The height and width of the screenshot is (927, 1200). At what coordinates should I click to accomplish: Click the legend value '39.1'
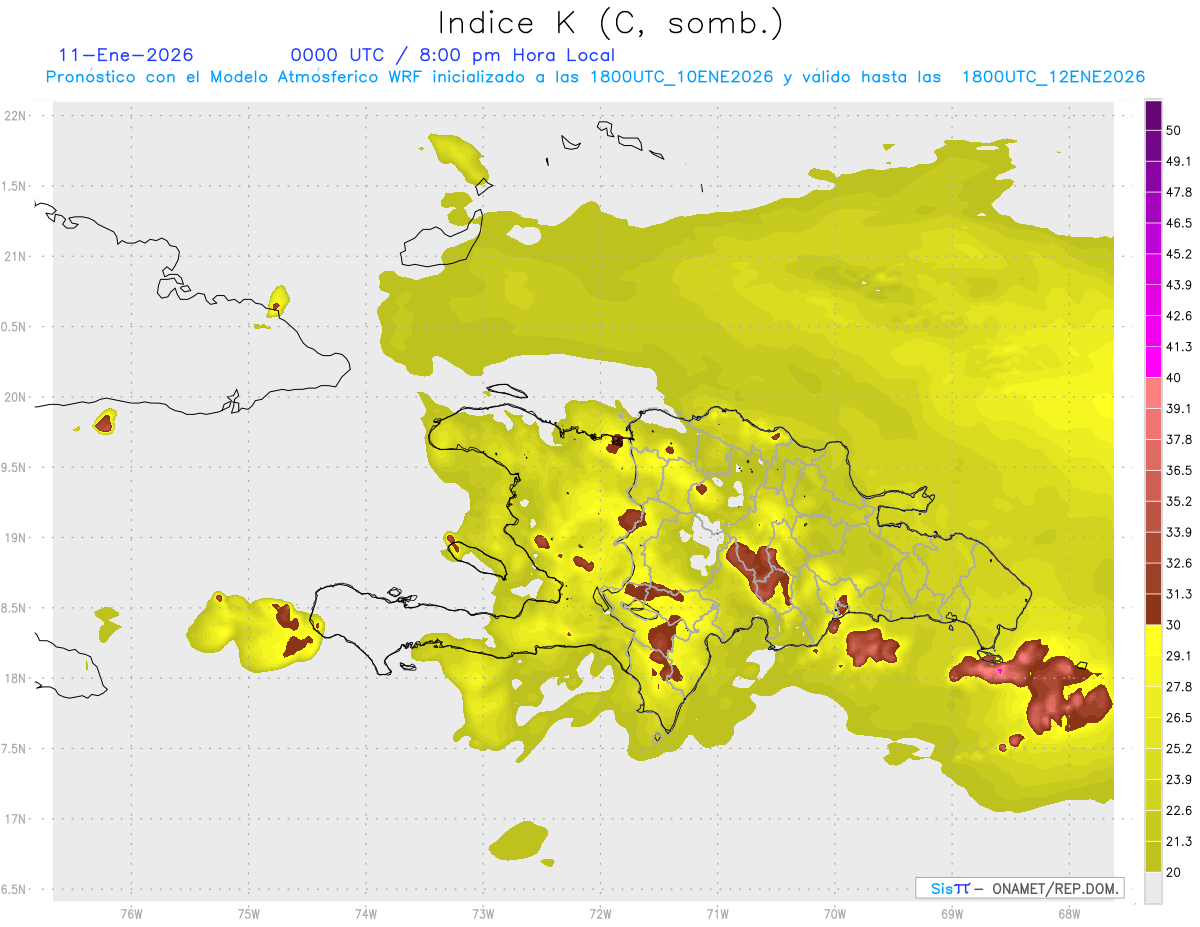coord(1179,409)
